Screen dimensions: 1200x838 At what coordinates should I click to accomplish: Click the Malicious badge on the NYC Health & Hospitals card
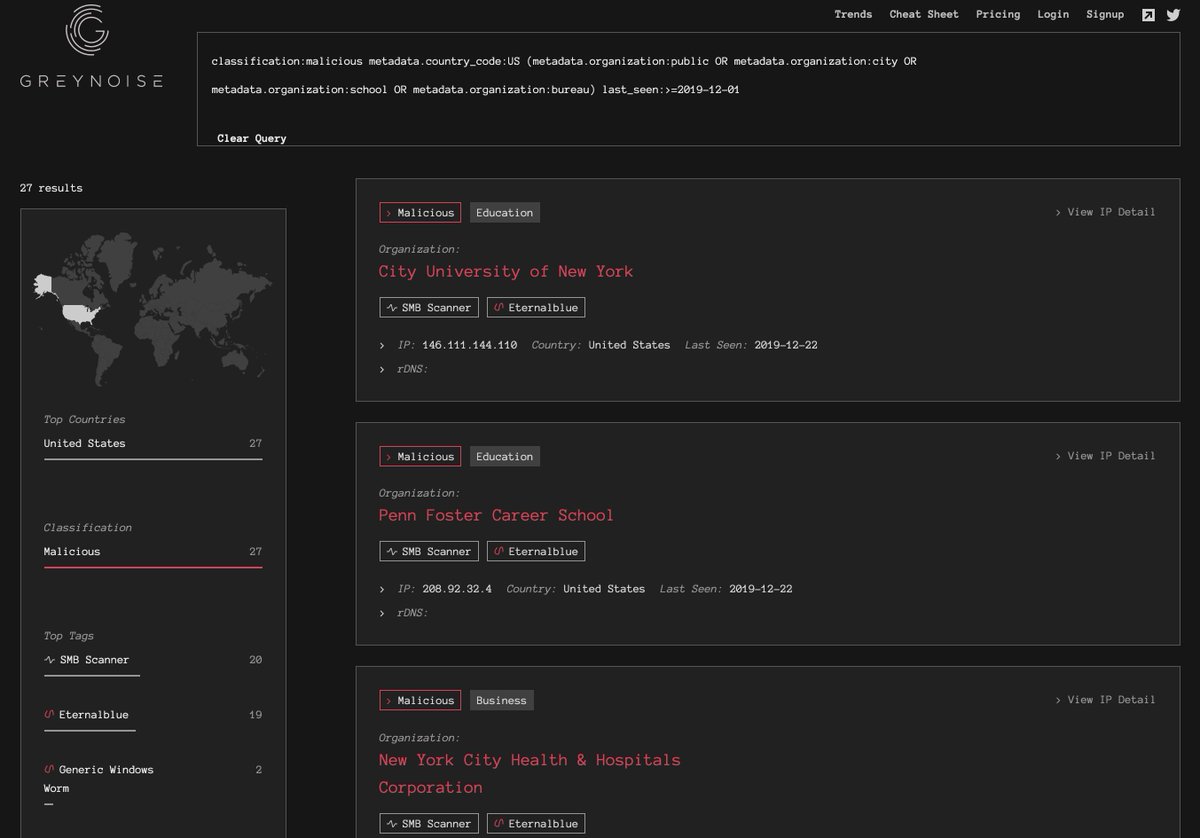click(x=420, y=700)
